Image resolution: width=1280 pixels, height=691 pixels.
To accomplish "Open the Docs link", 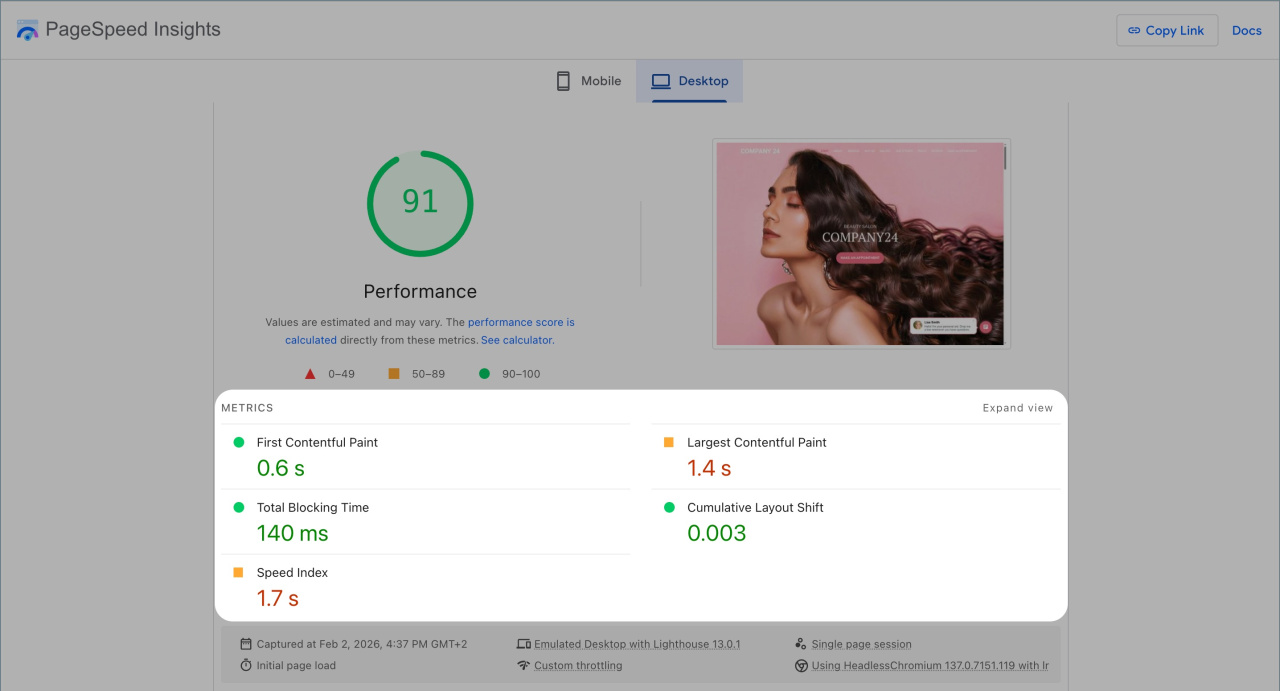I will click(x=1246, y=30).
